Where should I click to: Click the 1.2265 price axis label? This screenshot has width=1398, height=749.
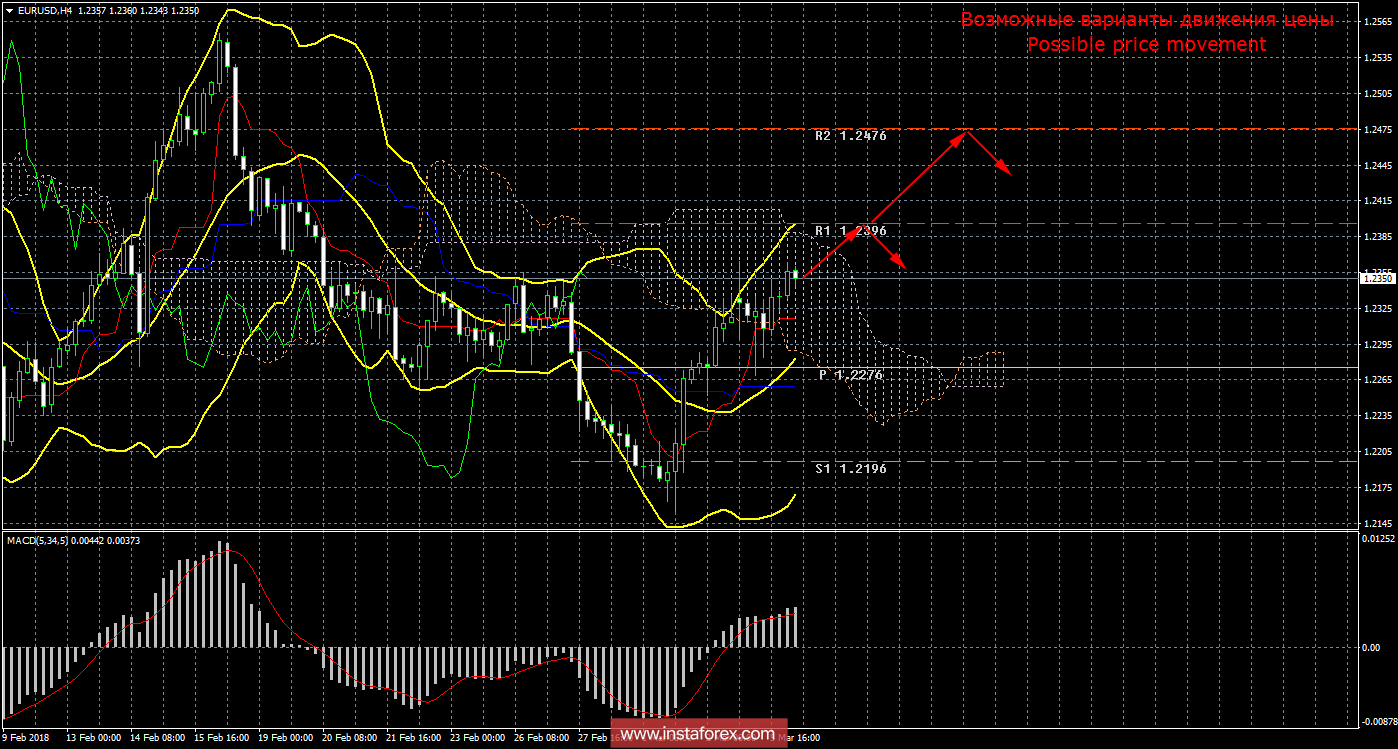coord(1376,380)
